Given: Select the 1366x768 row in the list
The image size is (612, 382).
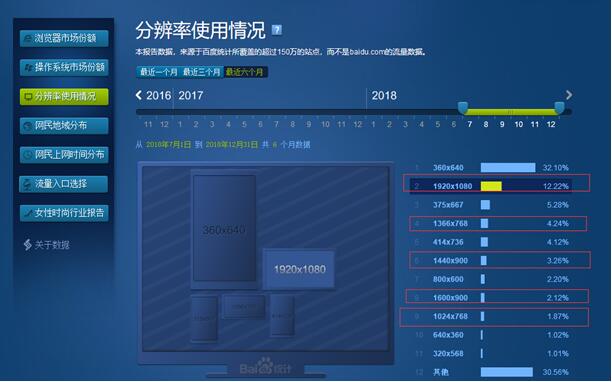Looking at the screenshot, I should pos(491,224).
